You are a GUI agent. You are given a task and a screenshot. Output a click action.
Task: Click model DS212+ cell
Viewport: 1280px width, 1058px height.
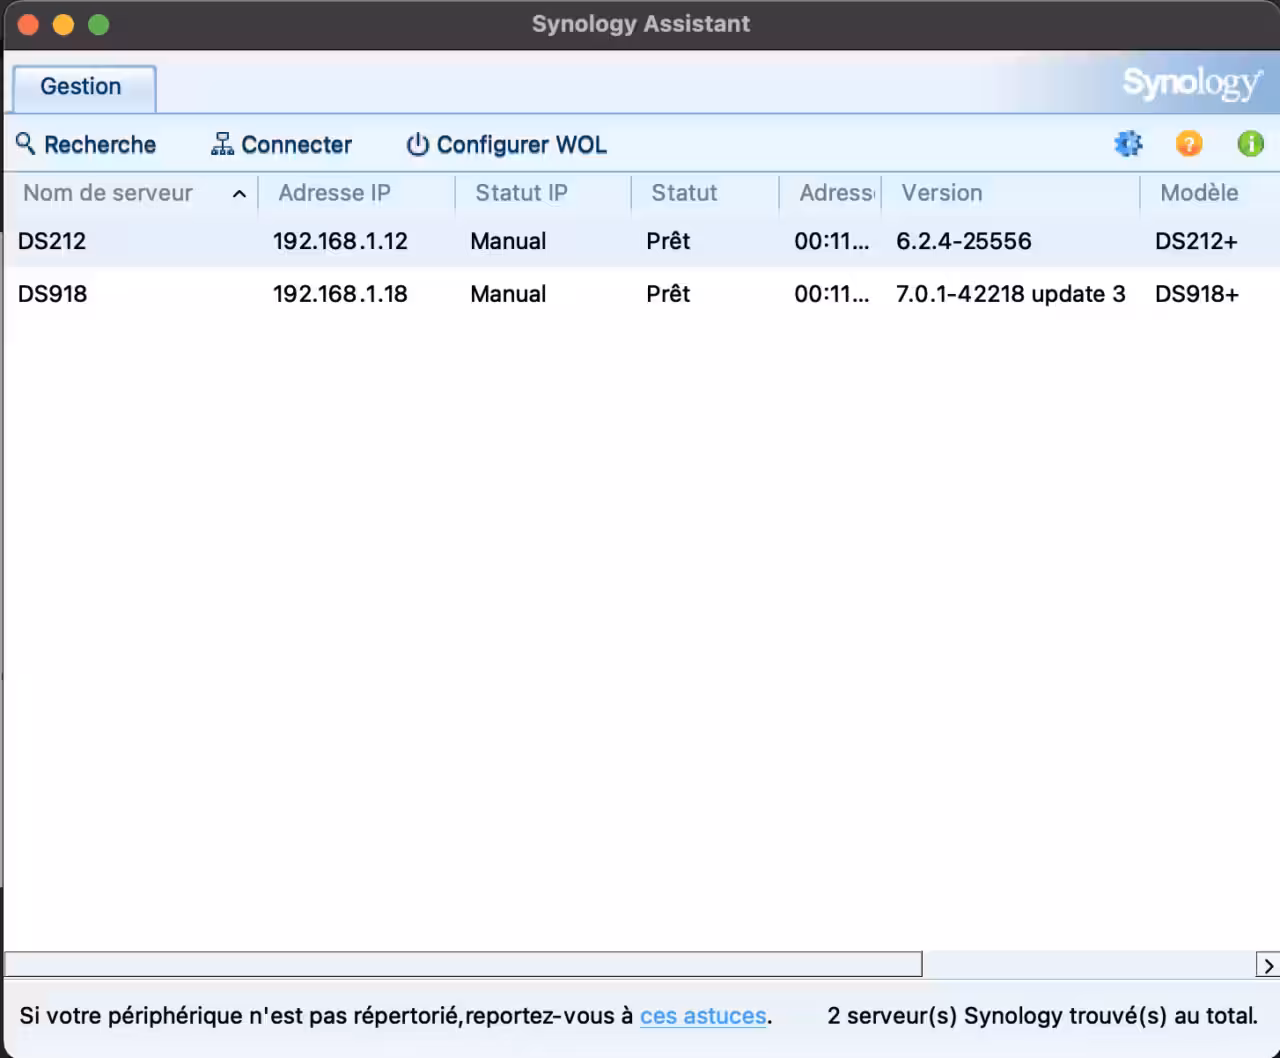point(1196,241)
